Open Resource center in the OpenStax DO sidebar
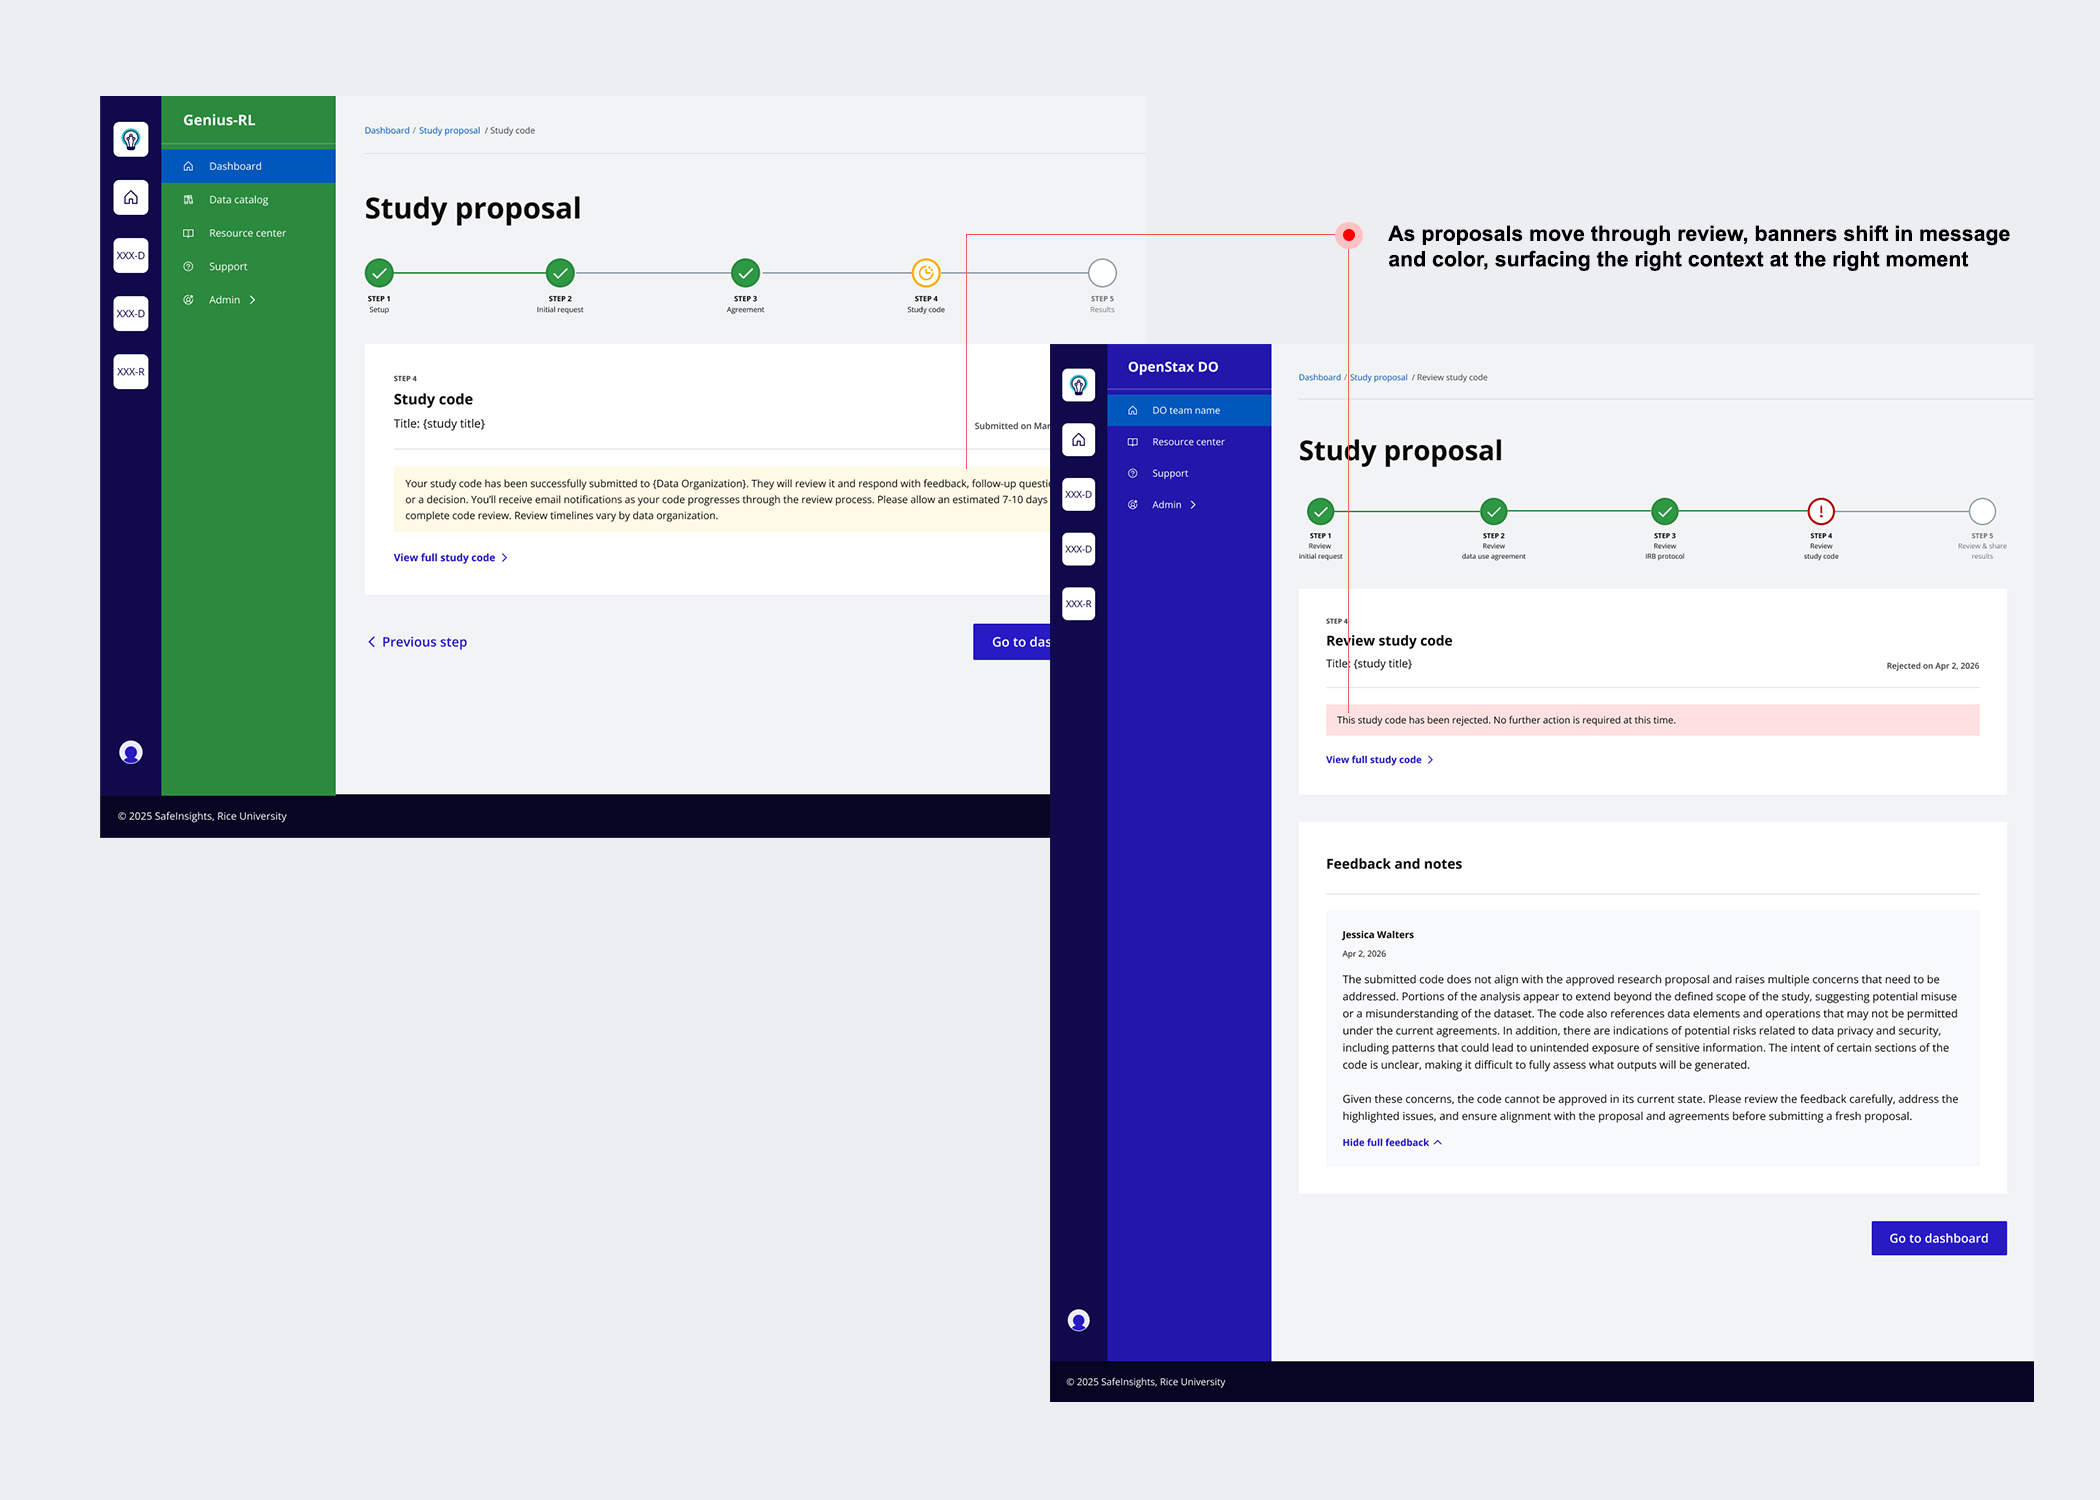The image size is (2100, 1500). click(1188, 441)
